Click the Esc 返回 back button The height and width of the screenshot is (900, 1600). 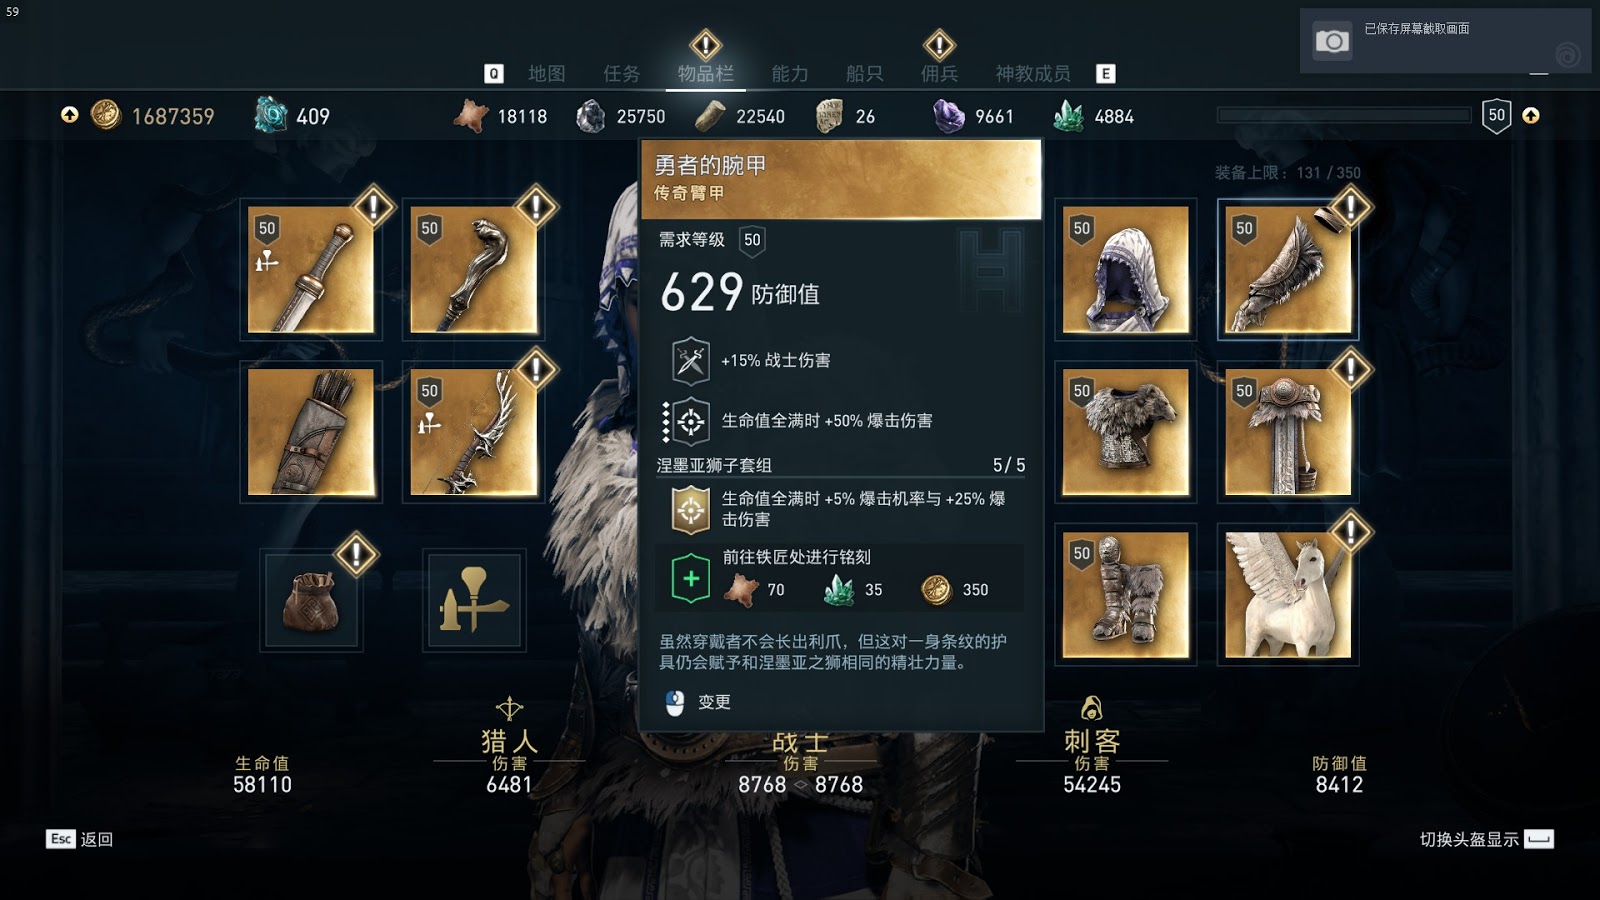[x=79, y=839]
